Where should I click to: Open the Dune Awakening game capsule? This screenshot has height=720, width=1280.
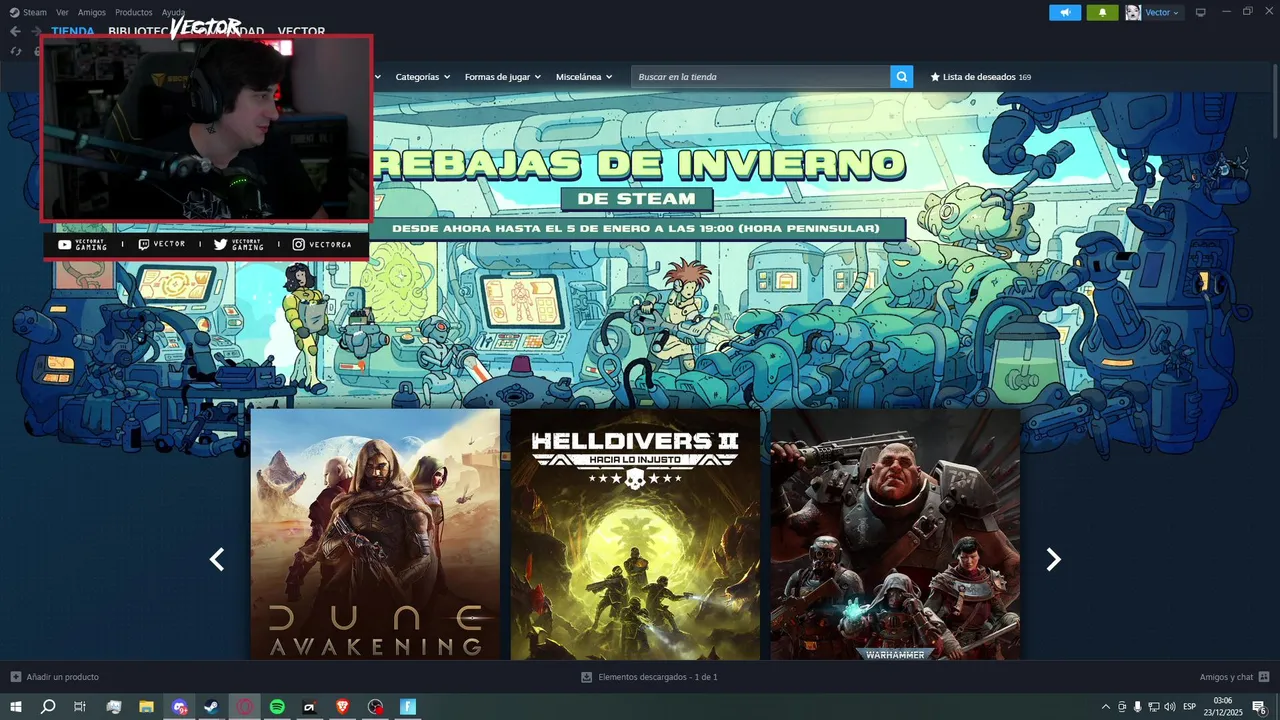(x=375, y=534)
